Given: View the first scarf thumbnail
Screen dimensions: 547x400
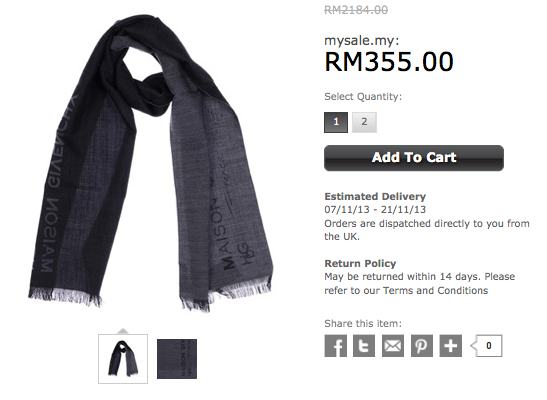Looking at the screenshot, I should tap(123, 359).
